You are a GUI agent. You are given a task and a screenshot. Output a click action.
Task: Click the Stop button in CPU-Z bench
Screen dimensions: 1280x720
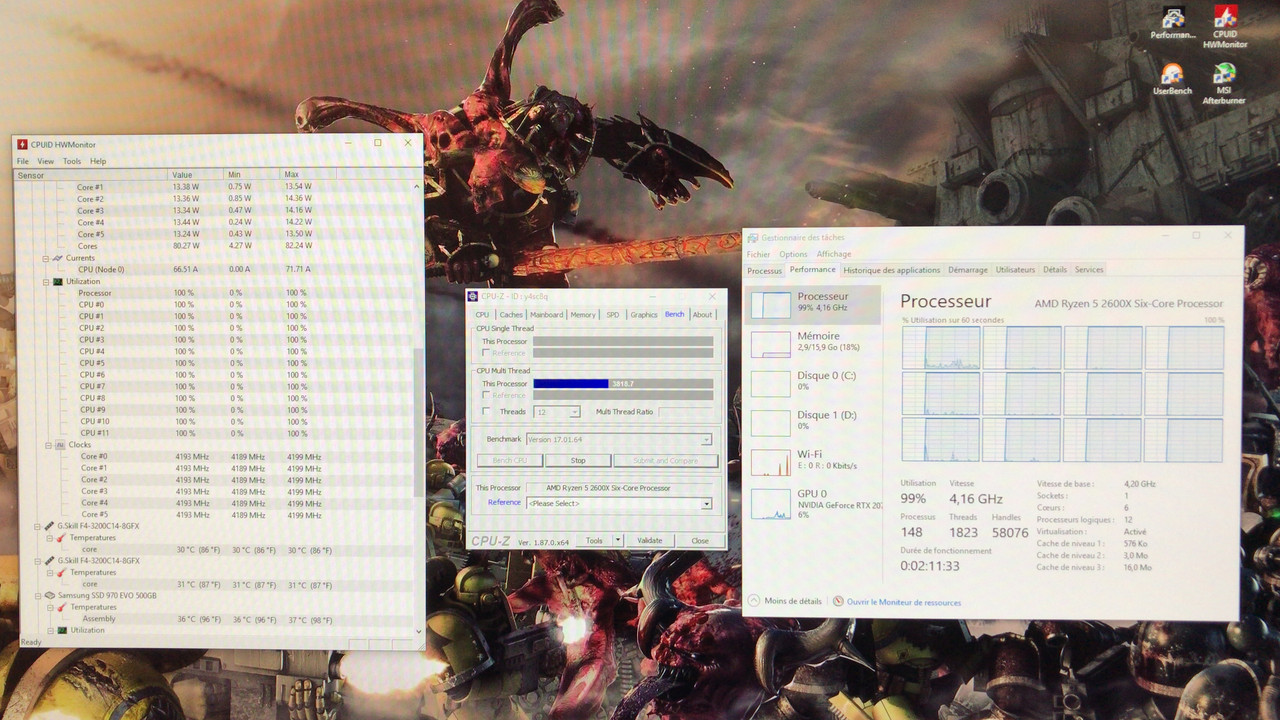click(x=578, y=460)
